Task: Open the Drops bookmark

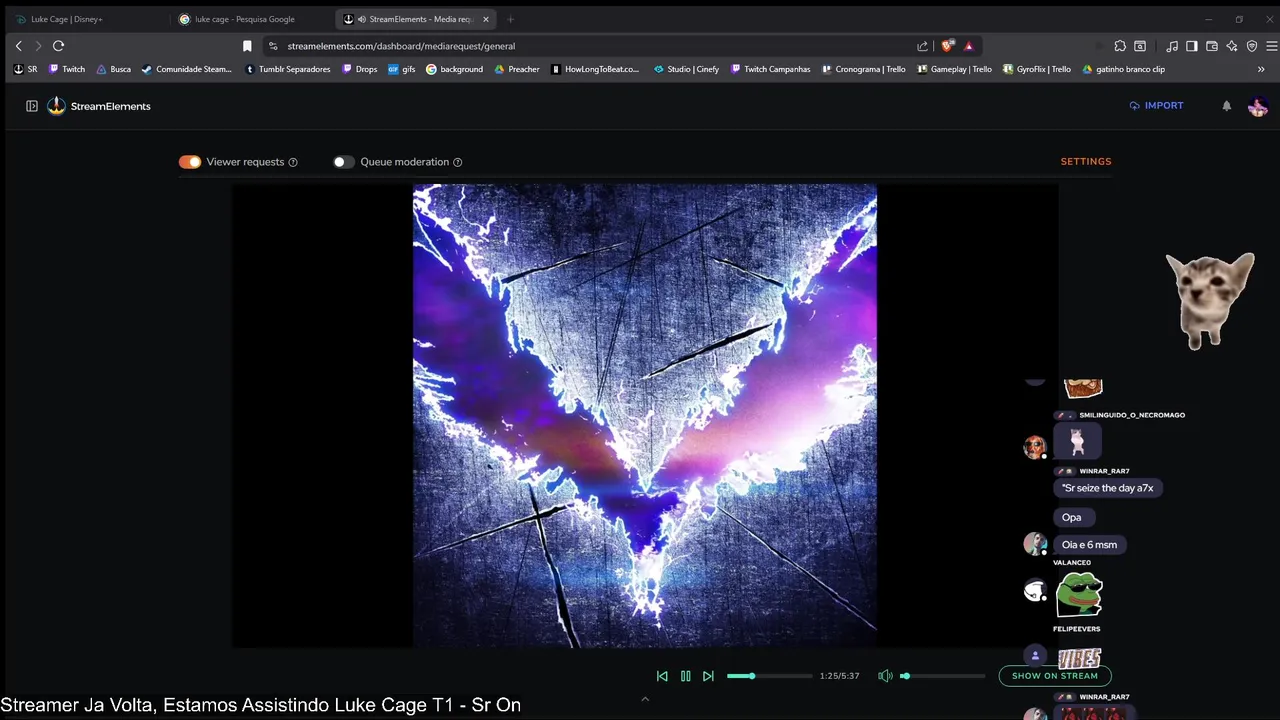Action: tap(359, 70)
